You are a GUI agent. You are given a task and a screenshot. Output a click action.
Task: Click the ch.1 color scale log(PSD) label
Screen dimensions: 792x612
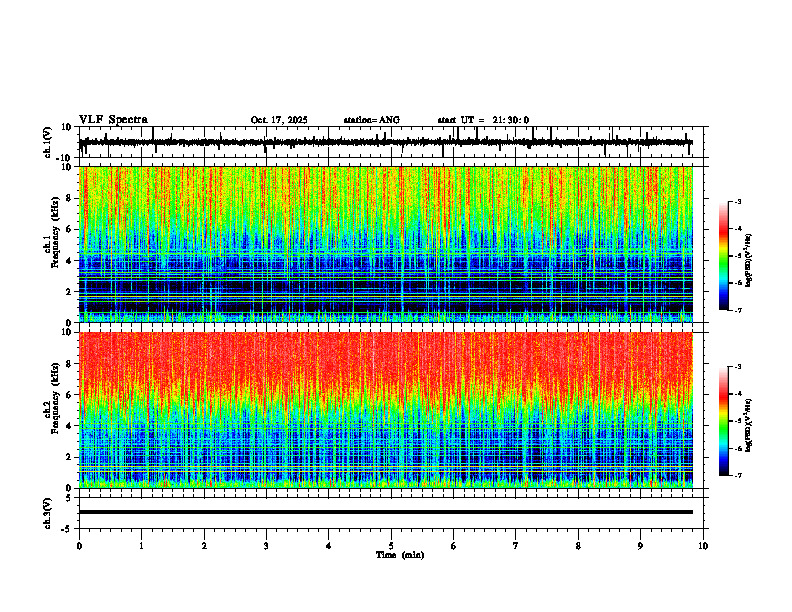coord(749,260)
